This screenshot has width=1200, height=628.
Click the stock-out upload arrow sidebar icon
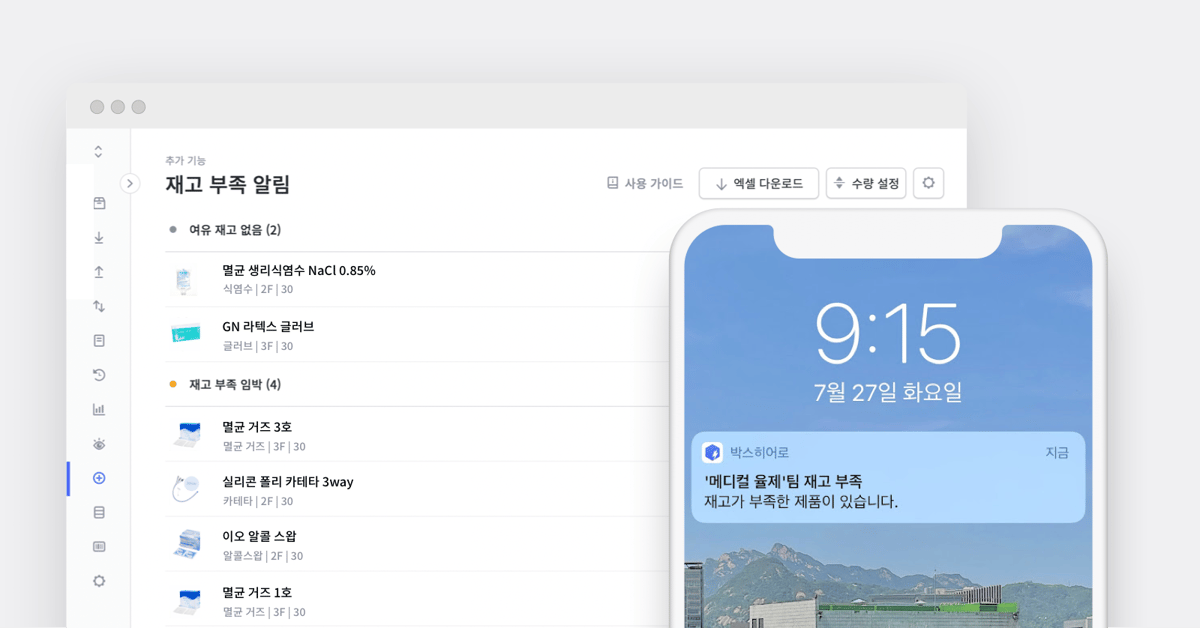tap(99, 272)
